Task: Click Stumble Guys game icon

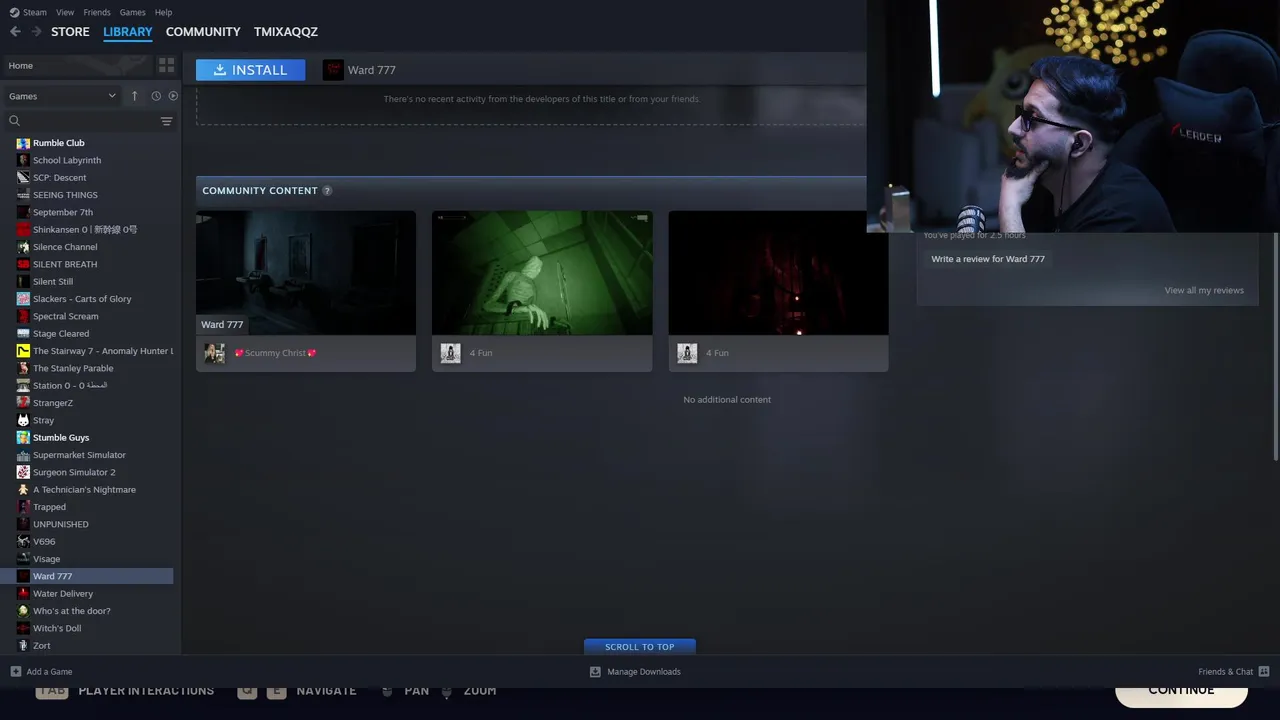Action: (23, 438)
